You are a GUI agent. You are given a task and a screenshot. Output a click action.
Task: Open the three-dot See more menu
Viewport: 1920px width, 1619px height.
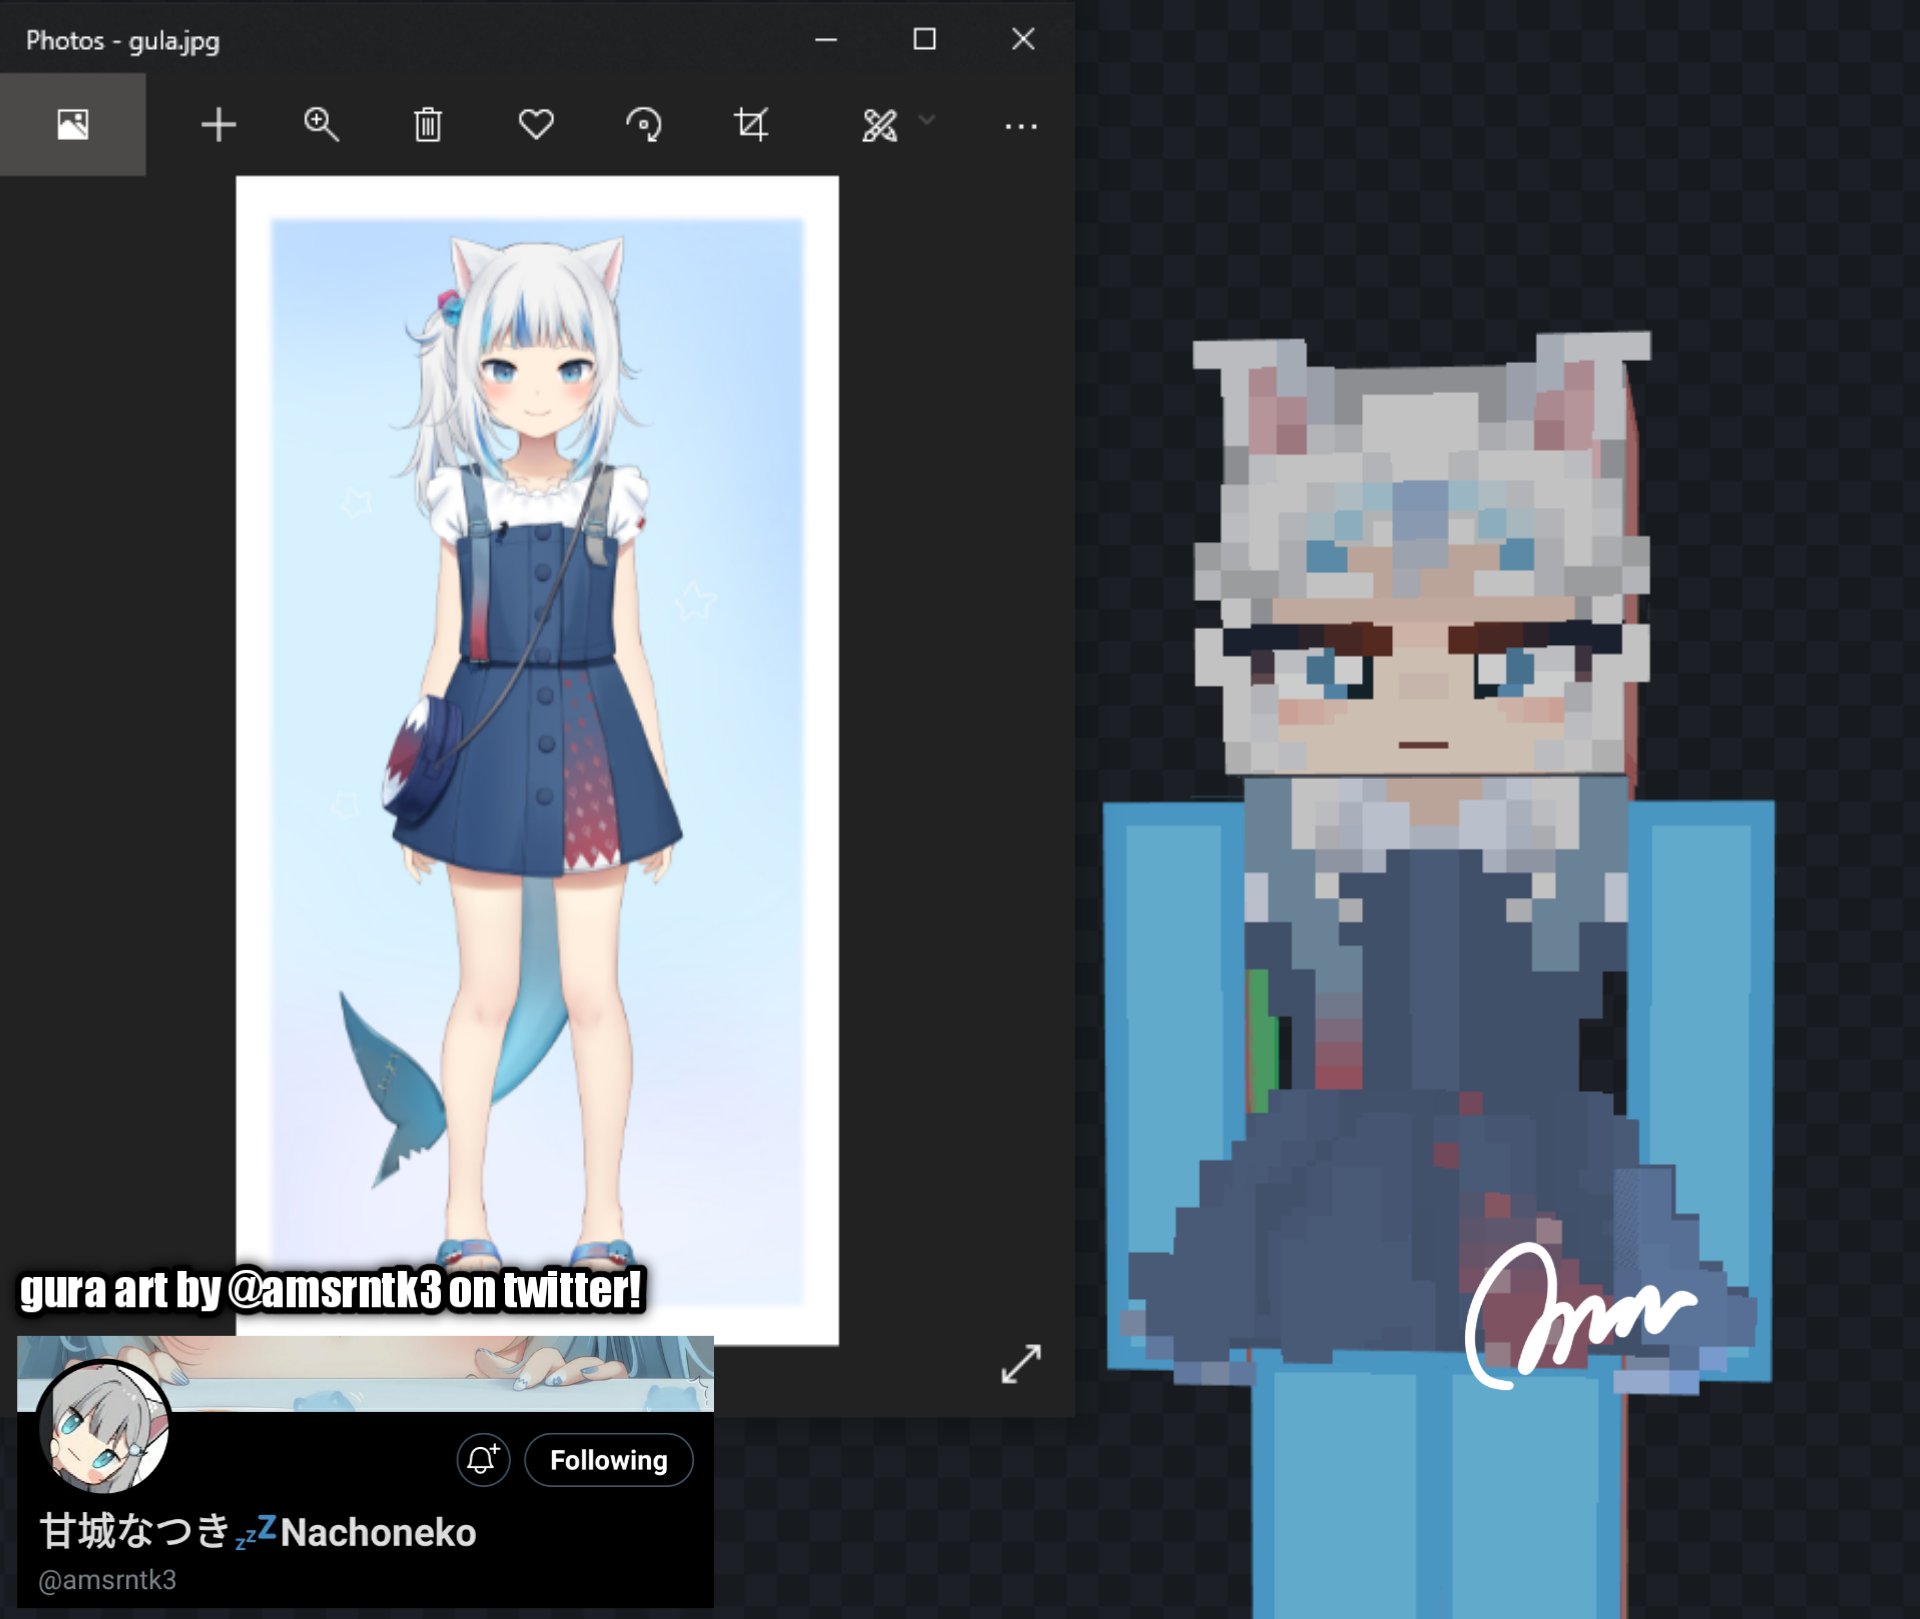click(1020, 126)
